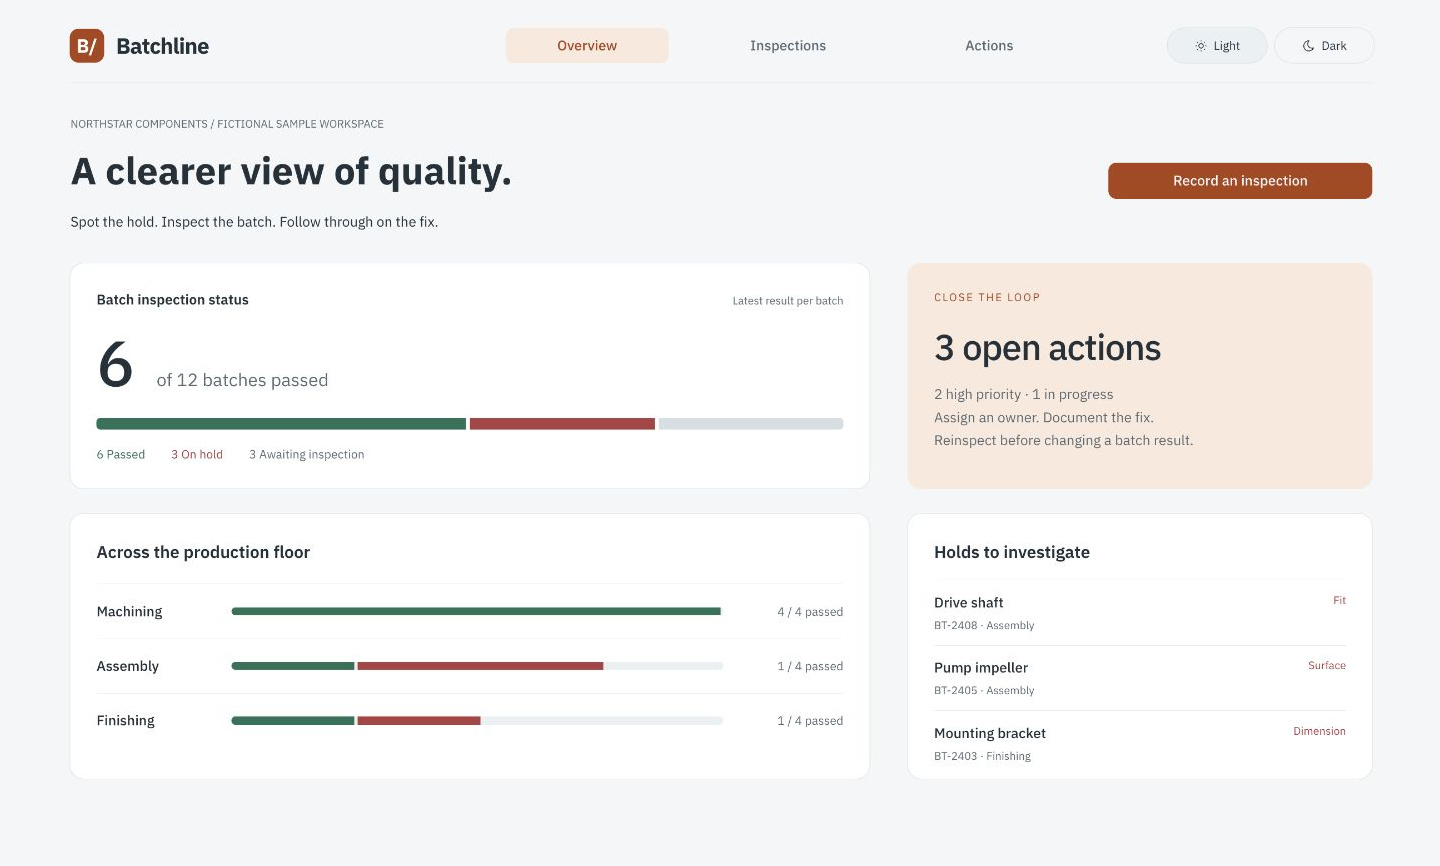Click 'Reinspect before changing a batch result.' text
The height and width of the screenshot is (866, 1440).
(x=1064, y=441)
